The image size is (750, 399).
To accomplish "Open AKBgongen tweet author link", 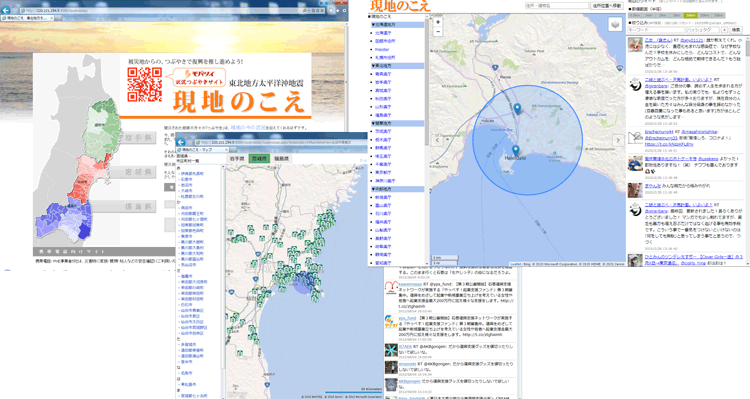I will coord(409,381).
